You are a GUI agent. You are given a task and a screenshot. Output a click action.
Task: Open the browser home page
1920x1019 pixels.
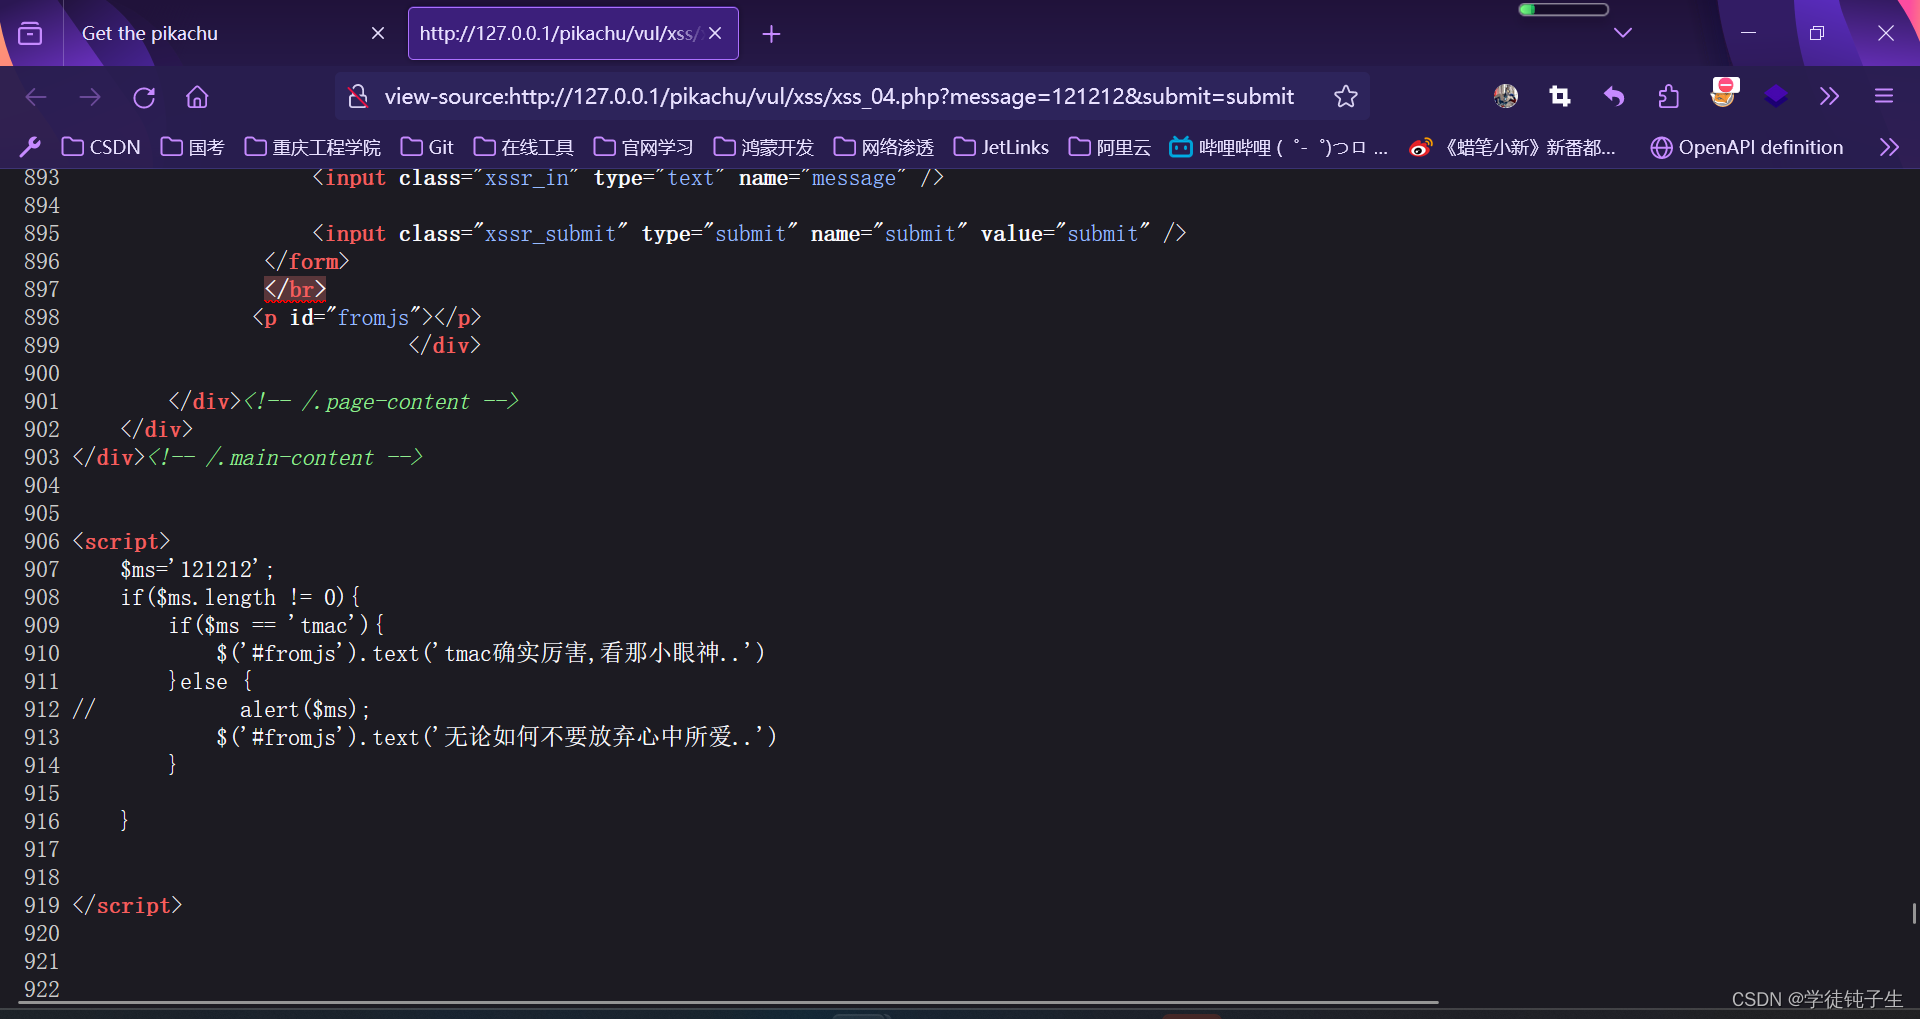click(197, 97)
